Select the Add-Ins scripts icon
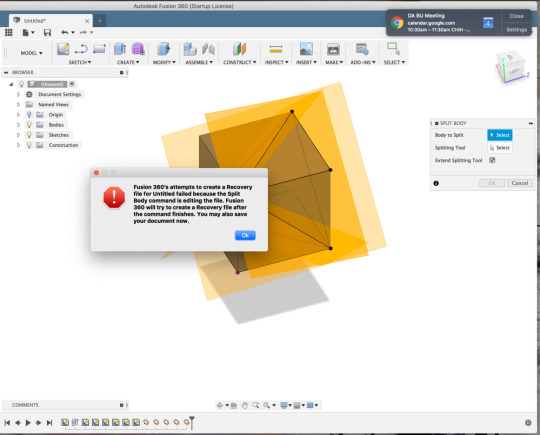Screen dimensions: 540x435 click(362, 49)
